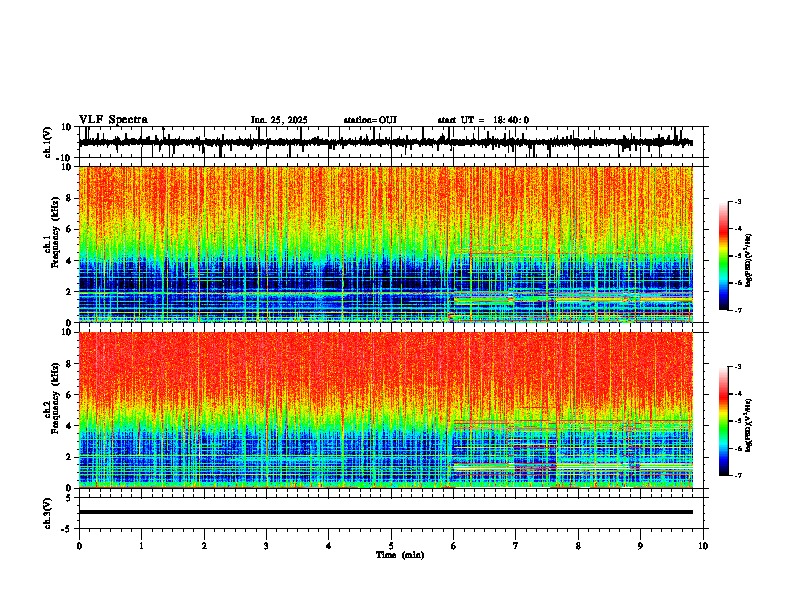Click the time axis tick label "5"
The width and height of the screenshot is (792, 612).
pyautogui.click(x=391, y=546)
